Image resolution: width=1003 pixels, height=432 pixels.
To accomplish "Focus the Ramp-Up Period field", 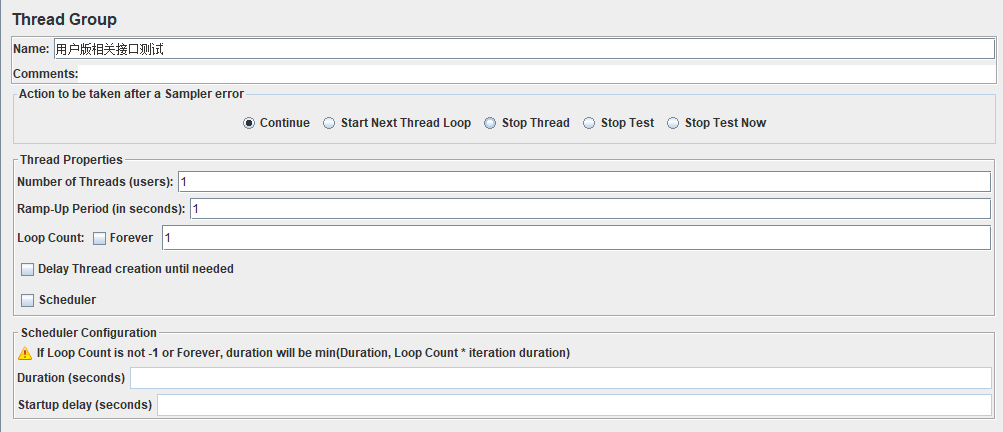I will point(590,209).
